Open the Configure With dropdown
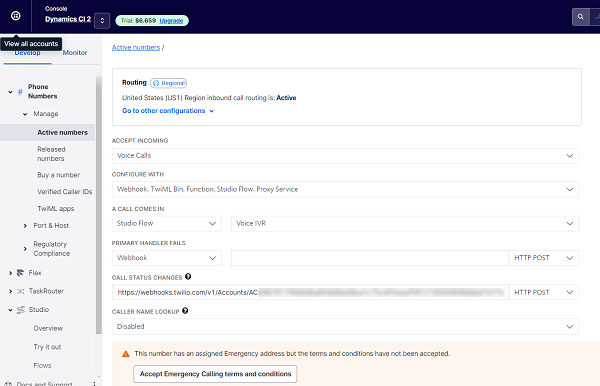Screen dimensions: 600x386 click(x=345, y=189)
